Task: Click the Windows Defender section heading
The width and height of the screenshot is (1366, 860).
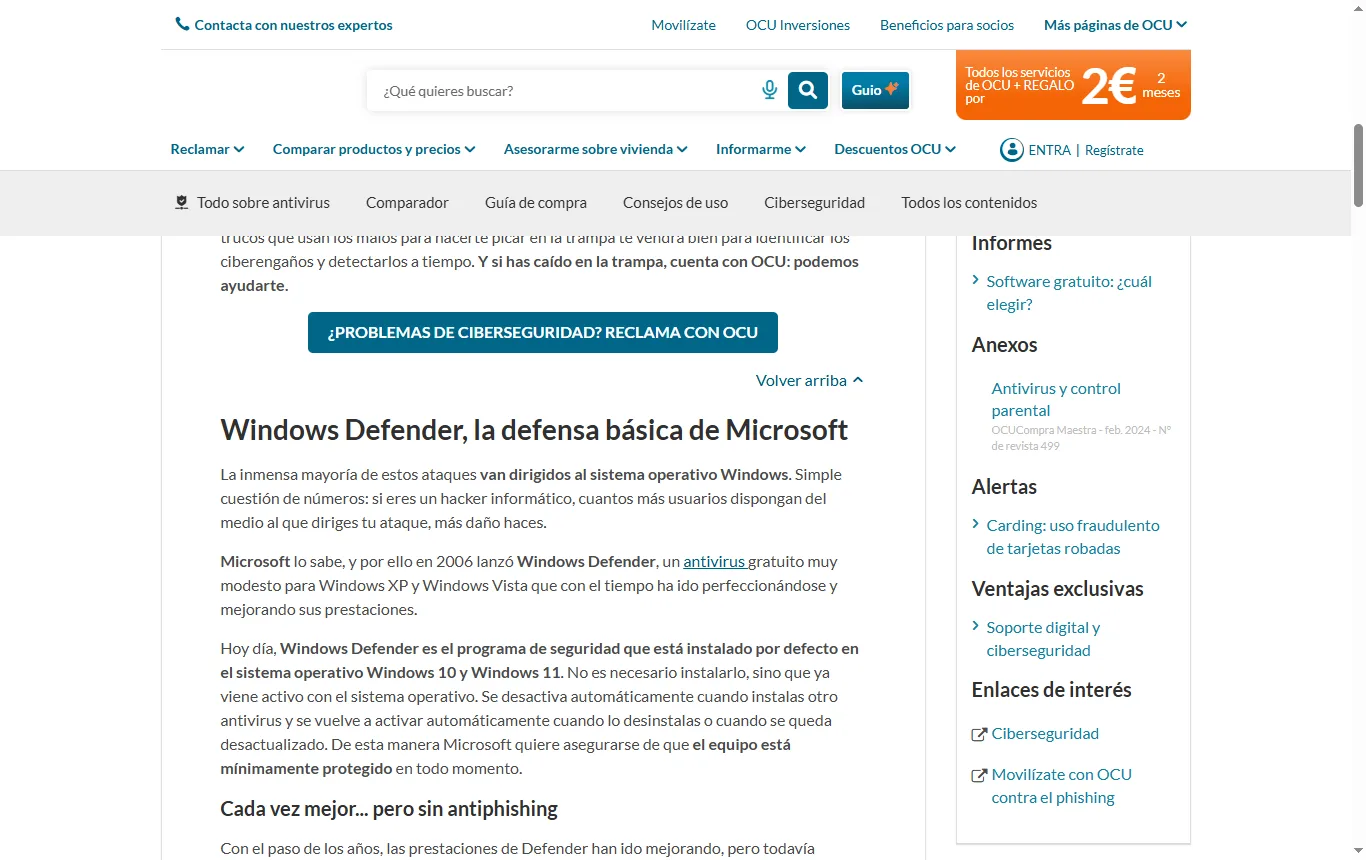Action: 534,430
